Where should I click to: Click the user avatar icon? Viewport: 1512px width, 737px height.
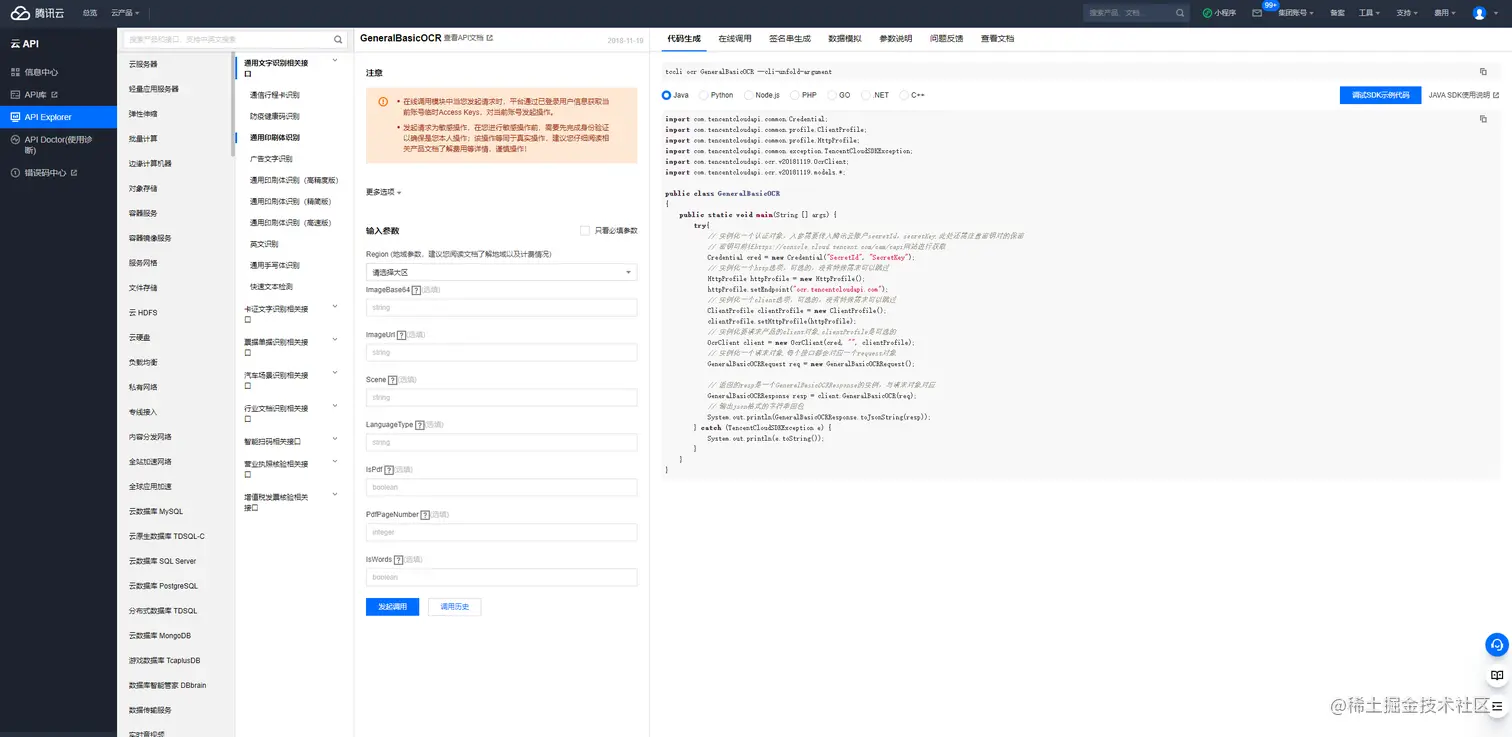pyautogui.click(x=1480, y=13)
